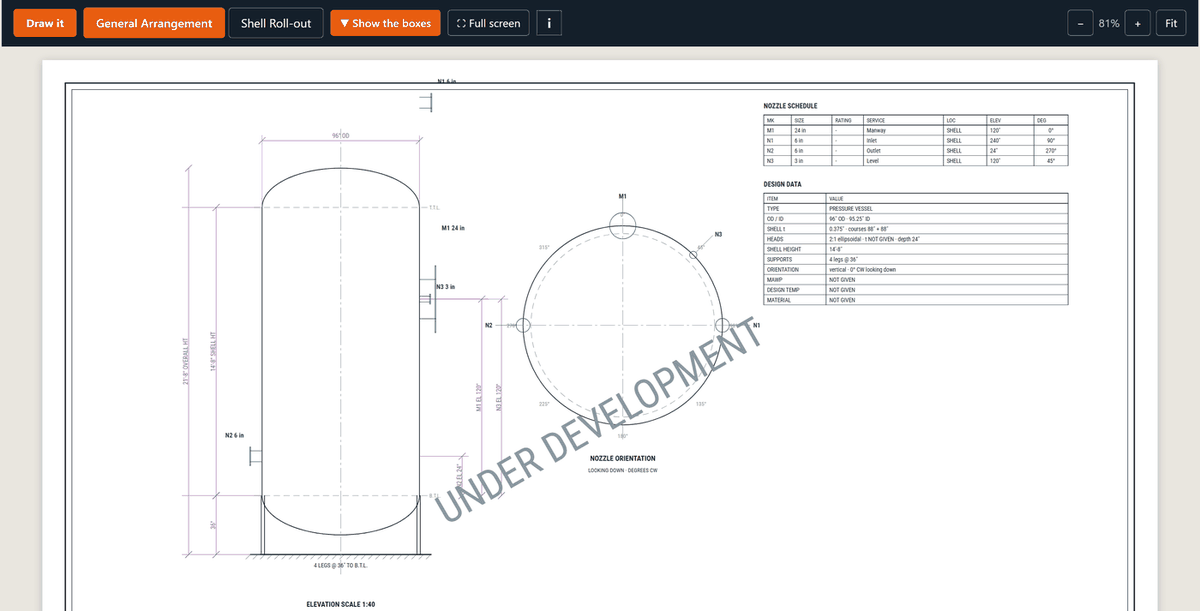Click the 'N3 3 in' elevation label
This screenshot has height=611, width=1200.
(447, 287)
